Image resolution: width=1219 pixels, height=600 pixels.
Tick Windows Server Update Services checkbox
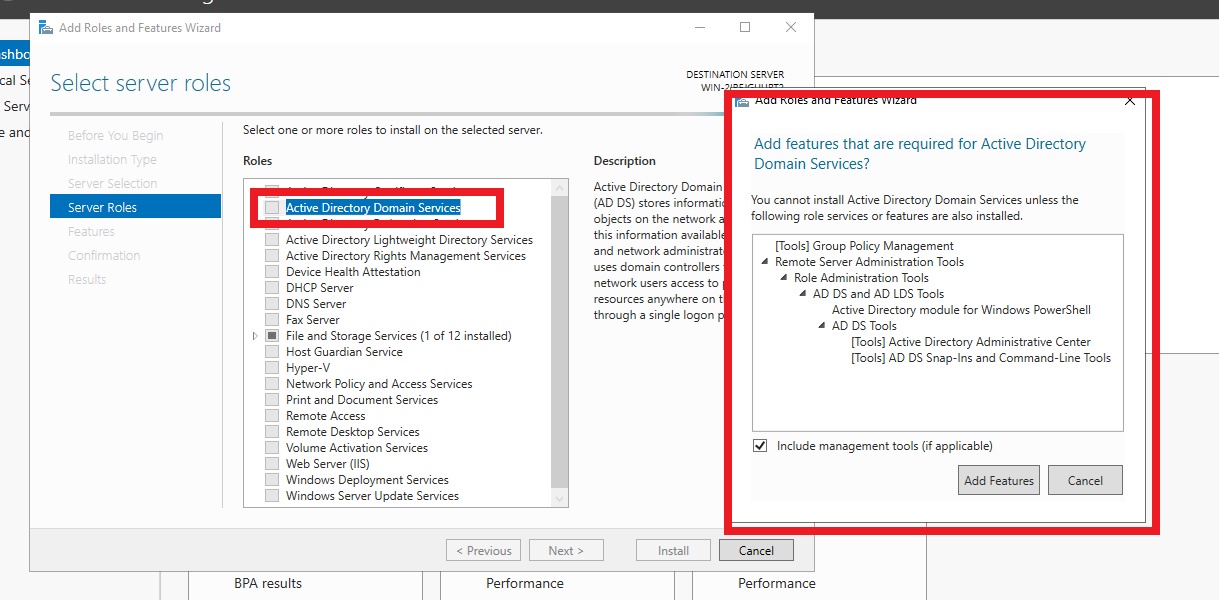(x=272, y=496)
